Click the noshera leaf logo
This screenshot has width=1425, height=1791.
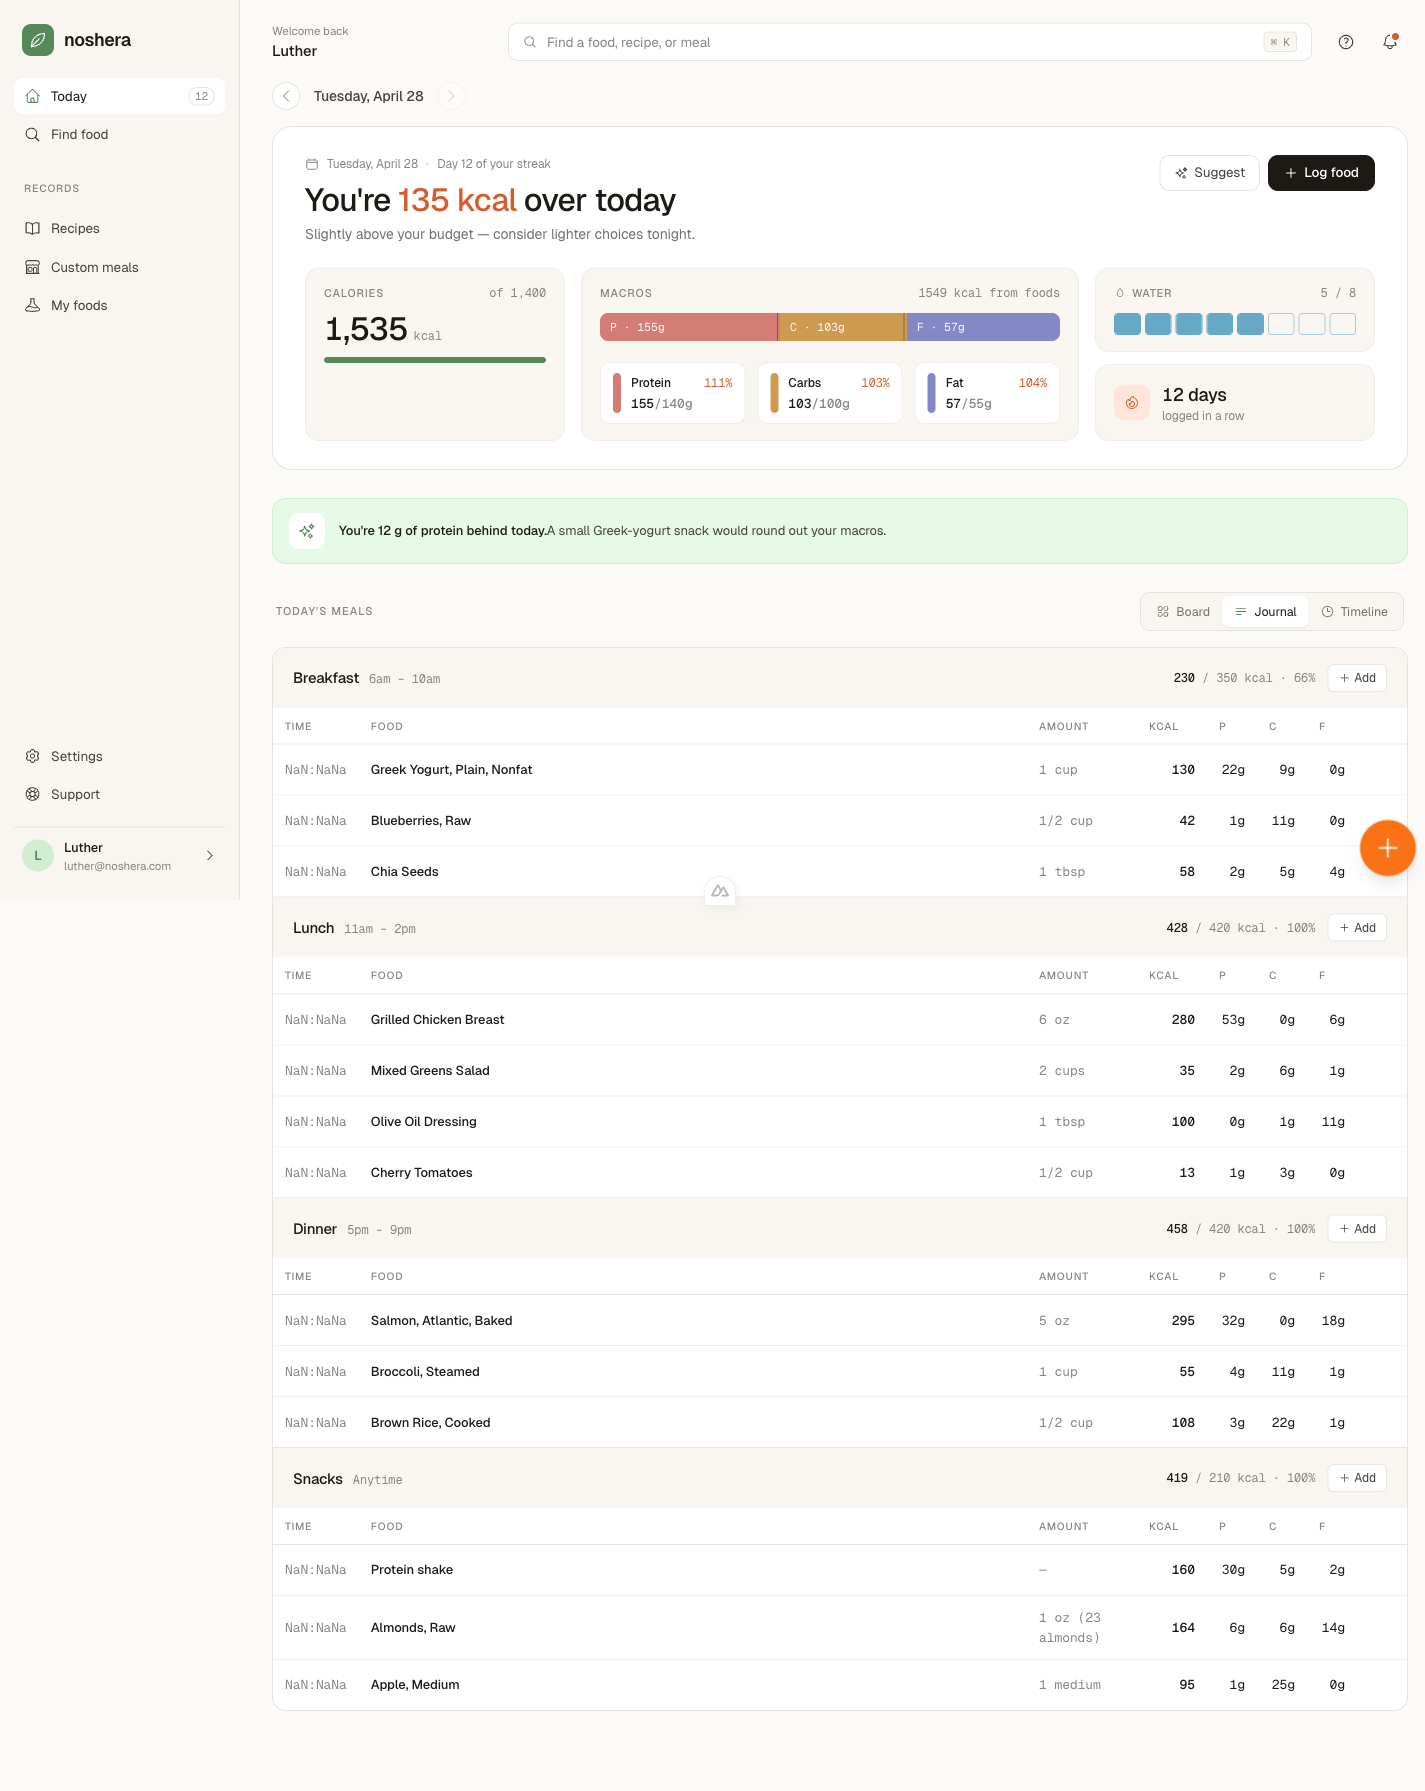coord(38,40)
